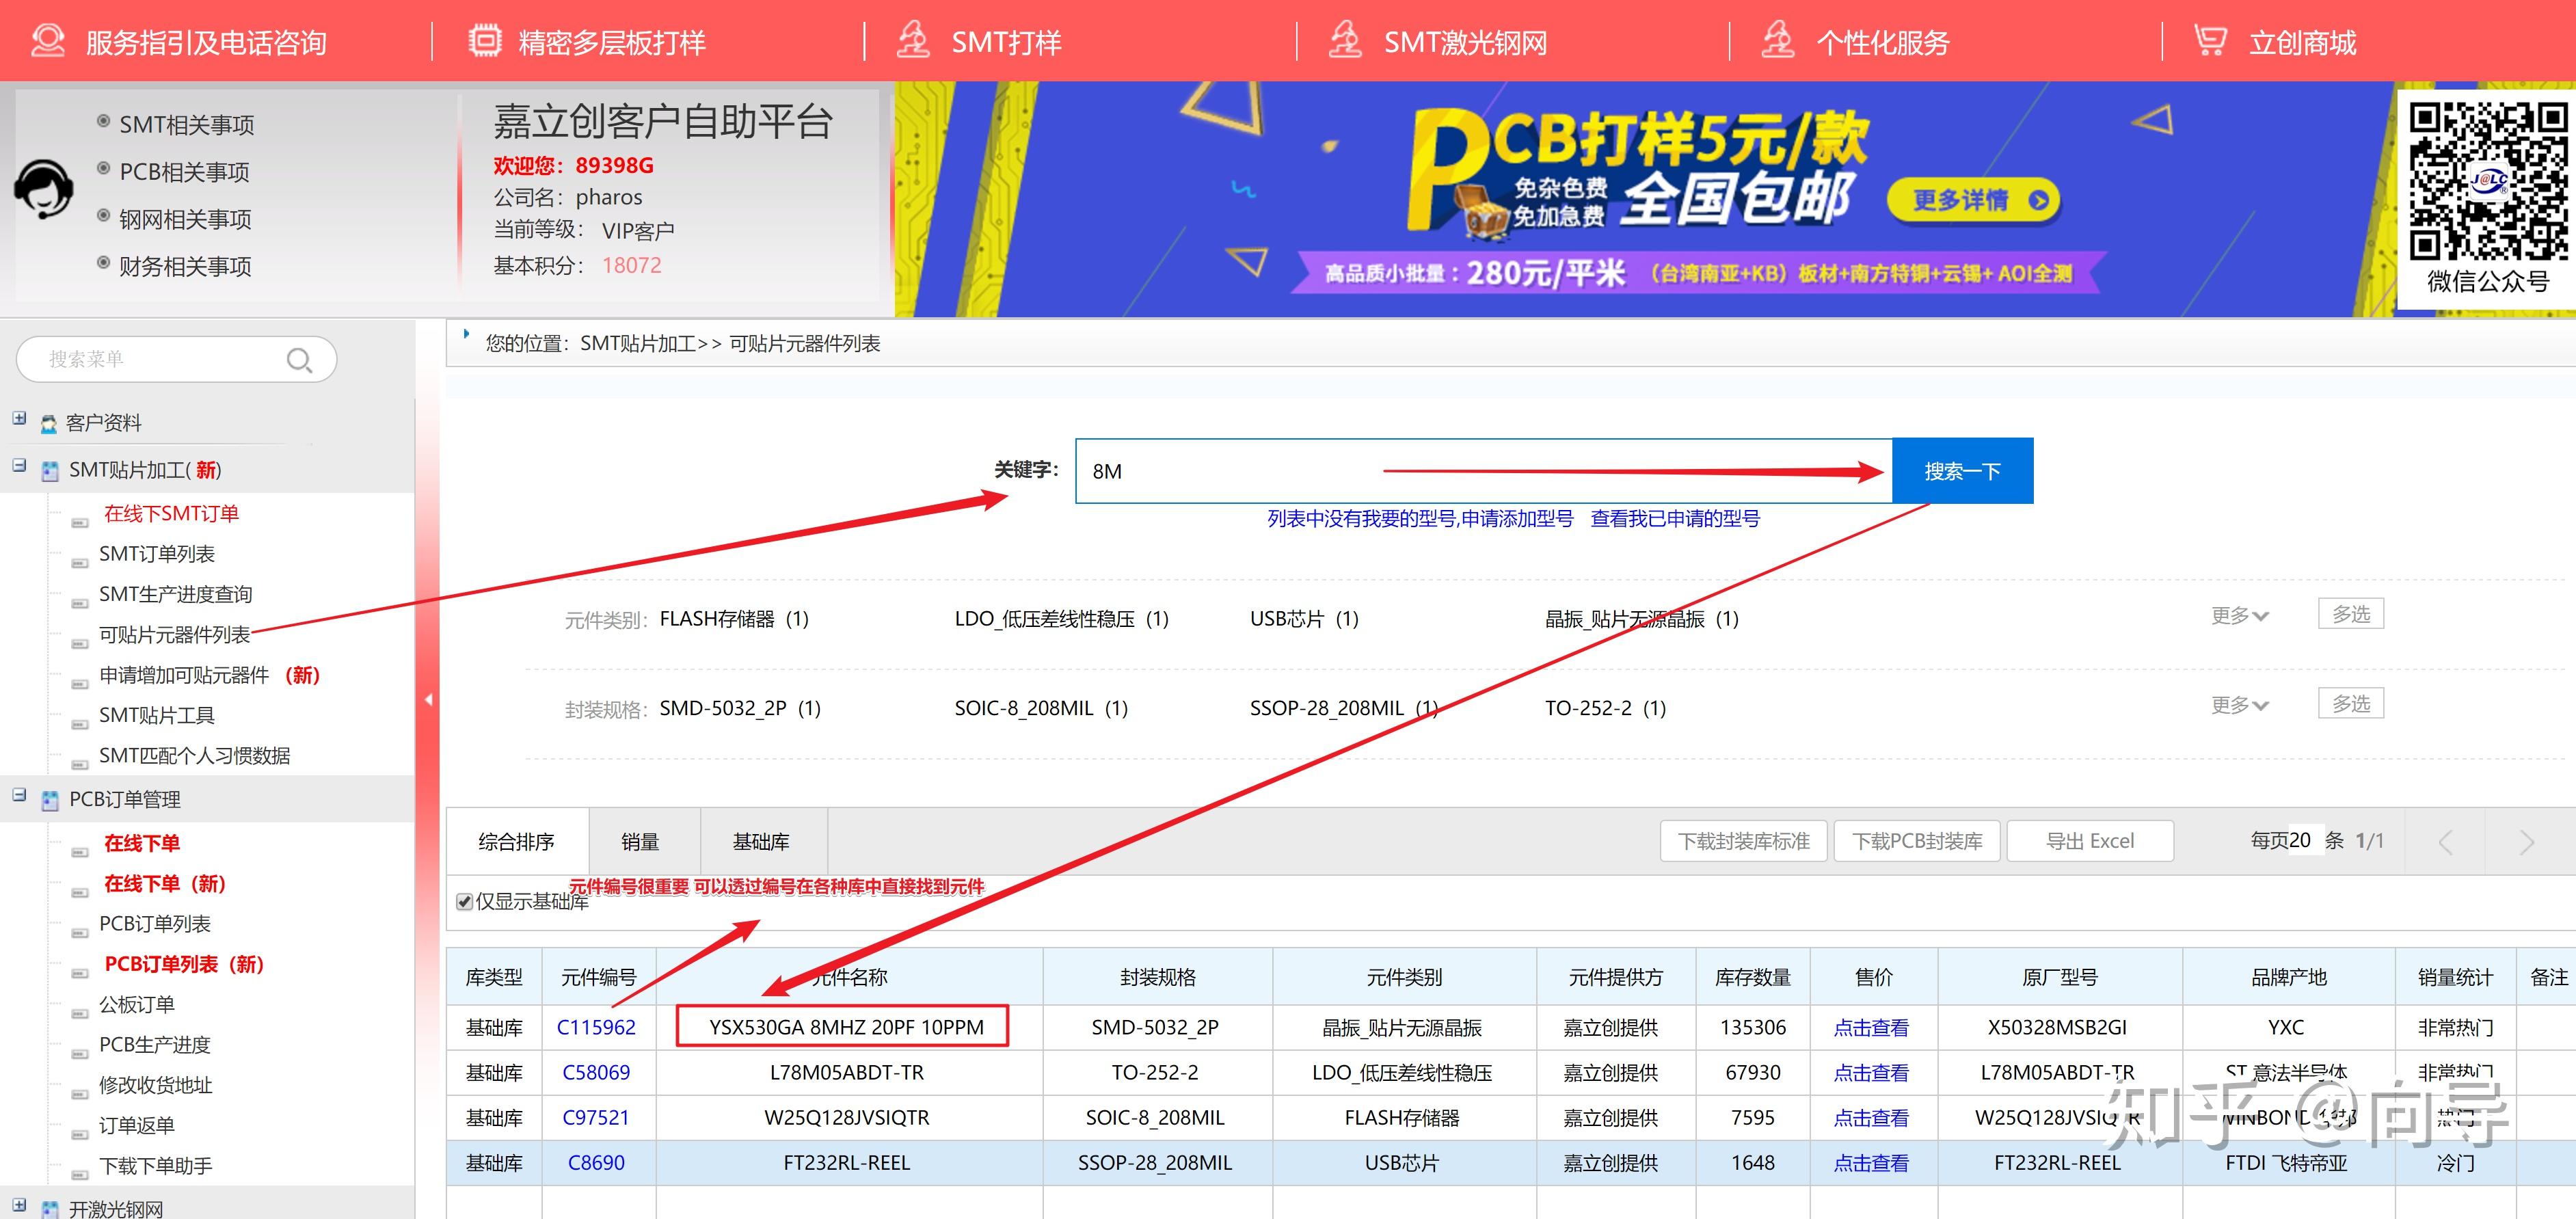Click the magnifier icon in the menu search box

coord(299,360)
